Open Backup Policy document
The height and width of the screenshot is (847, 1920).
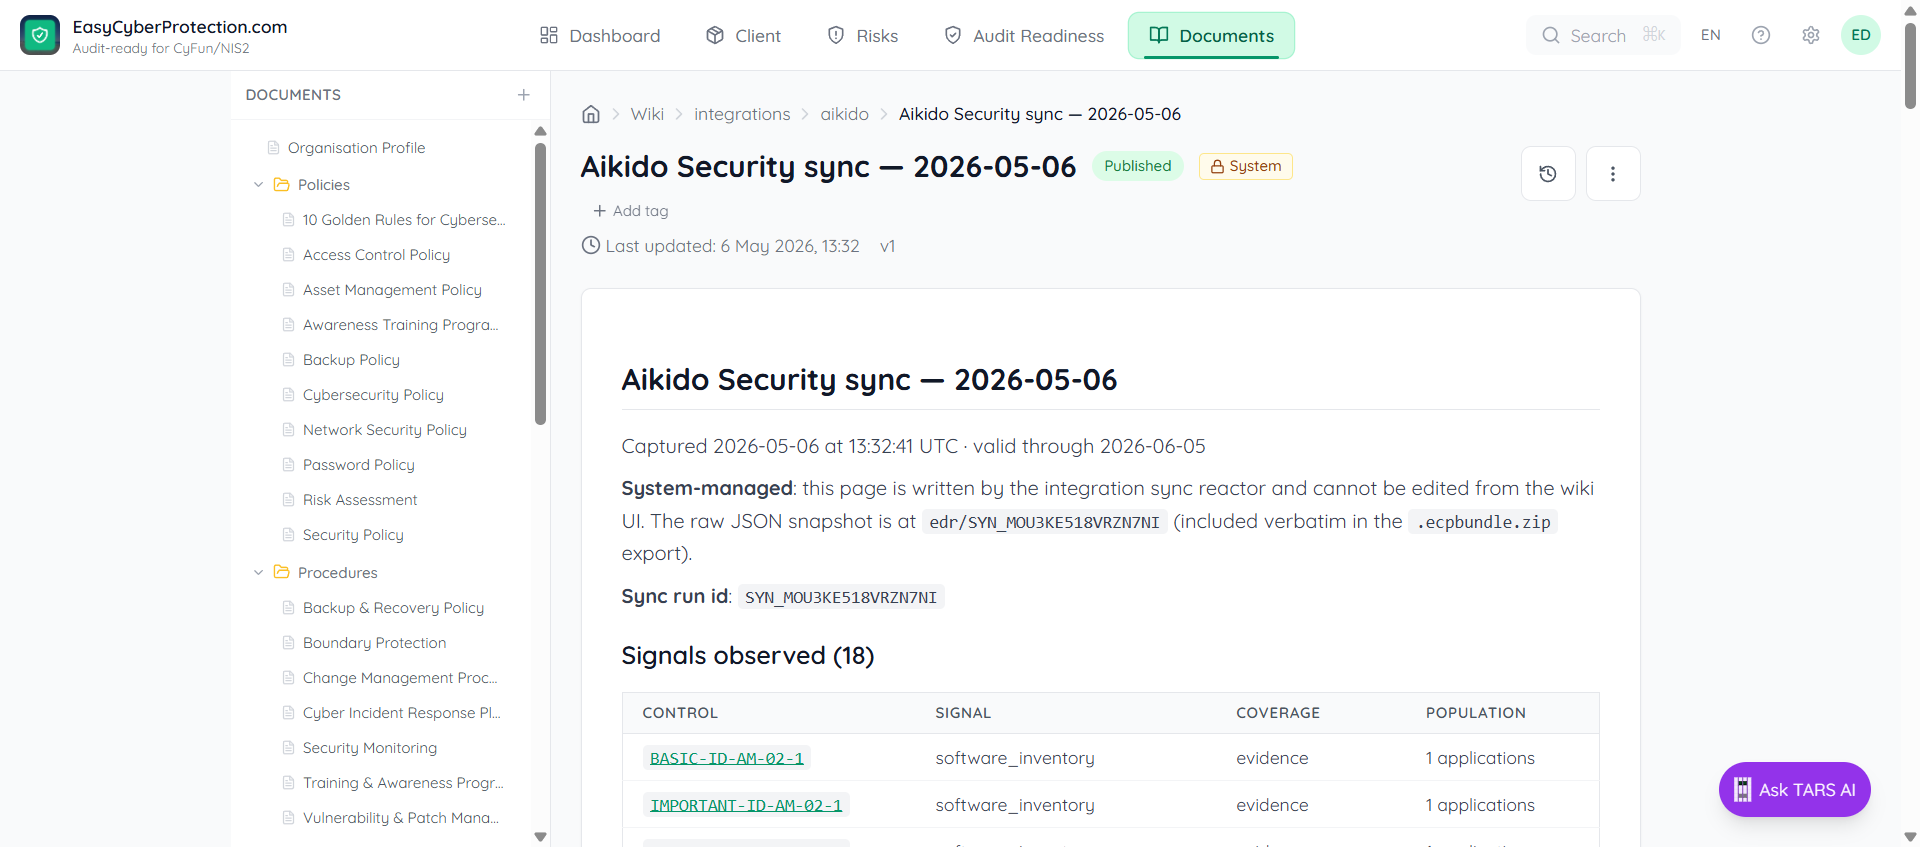[351, 360]
